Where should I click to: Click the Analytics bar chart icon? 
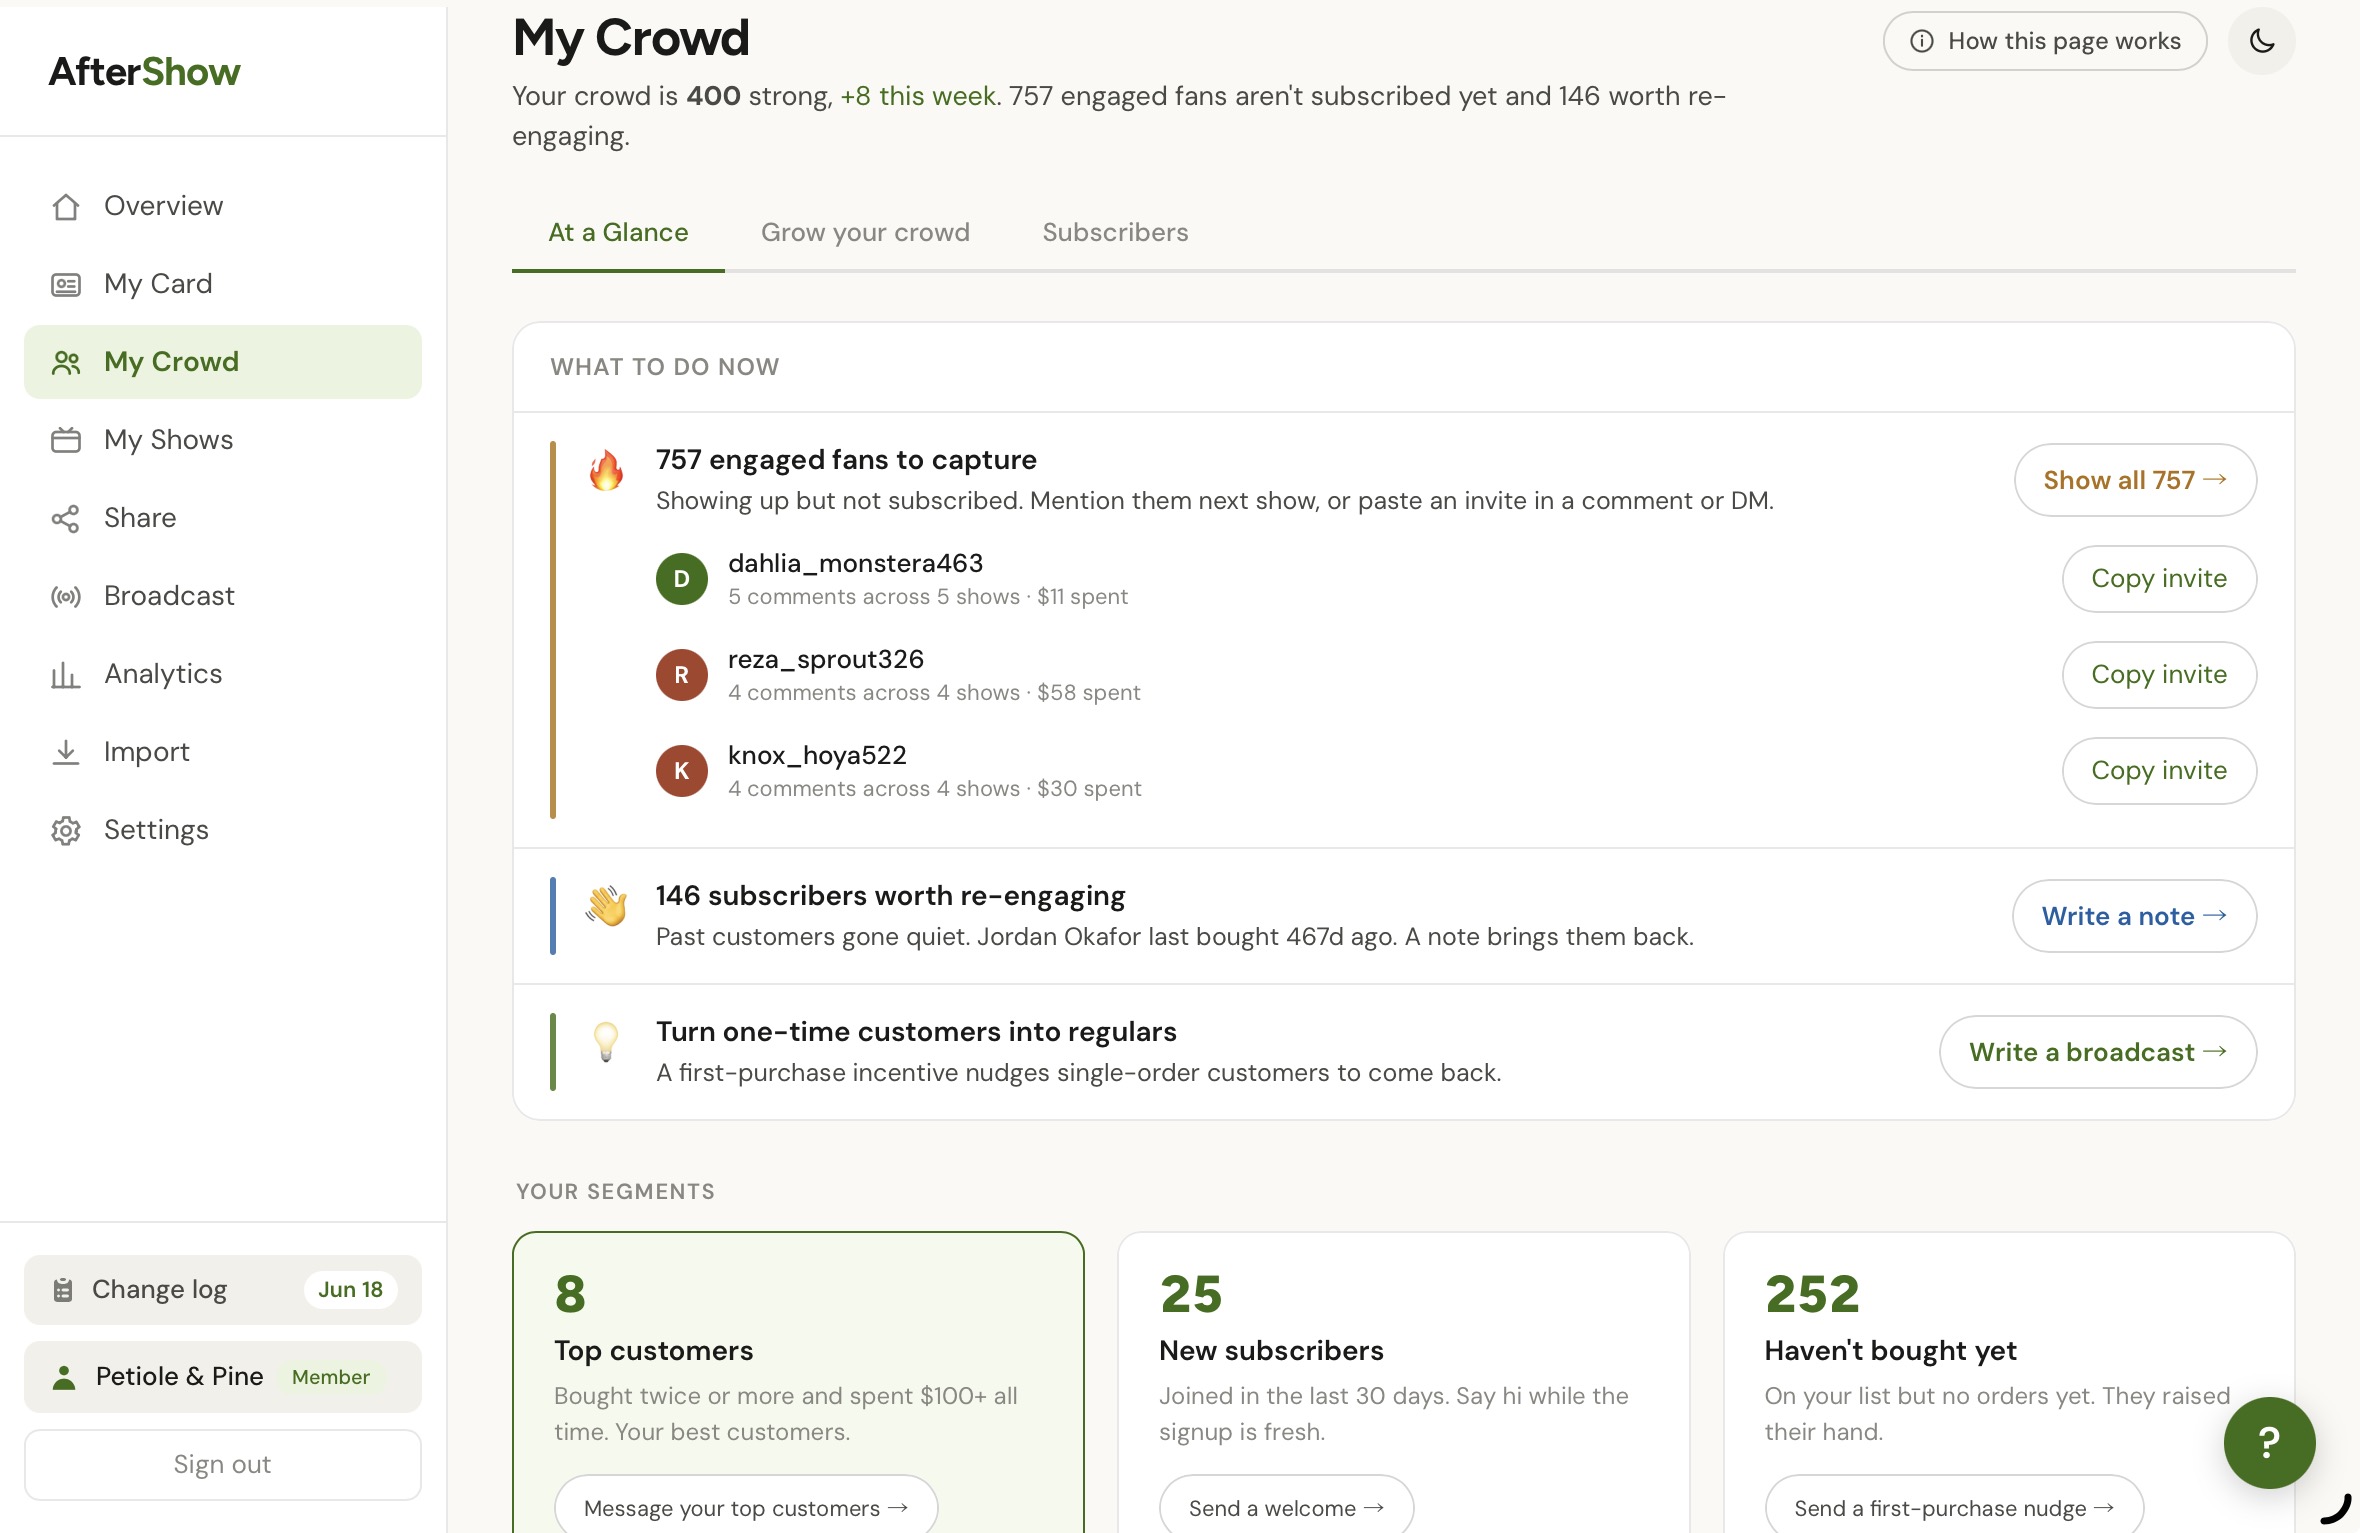(x=66, y=674)
